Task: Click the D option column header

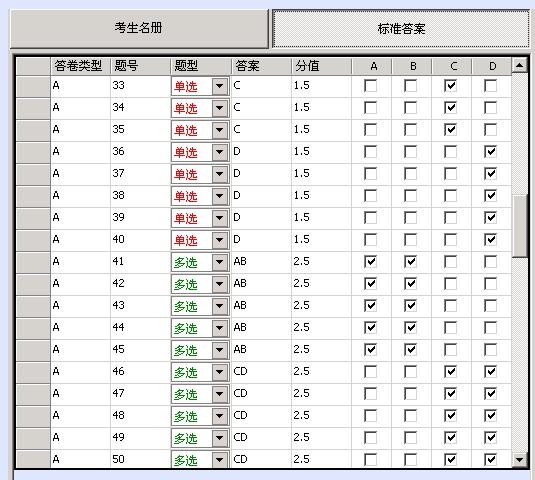Action: click(492, 66)
